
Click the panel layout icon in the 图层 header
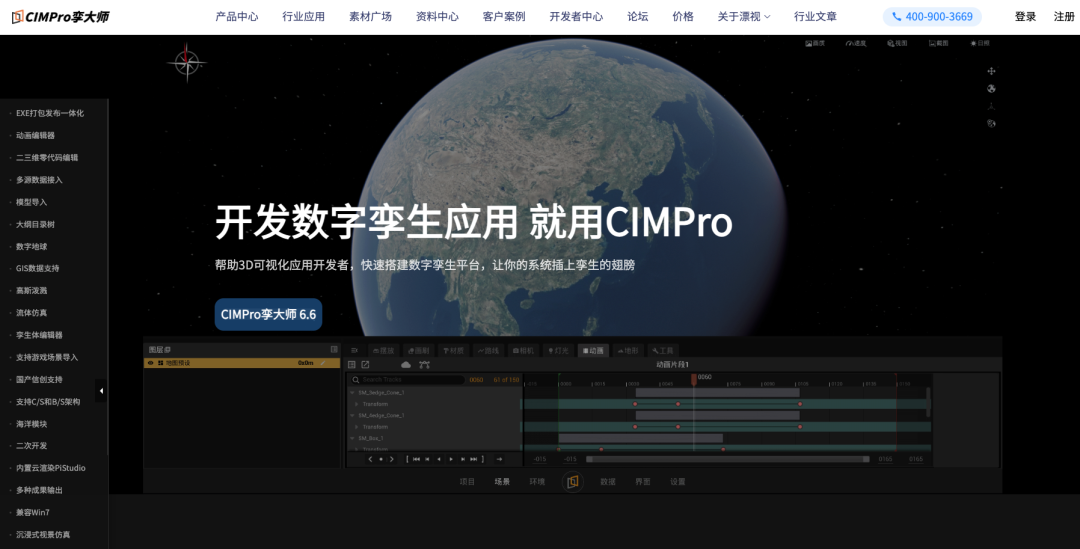(x=334, y=349)
